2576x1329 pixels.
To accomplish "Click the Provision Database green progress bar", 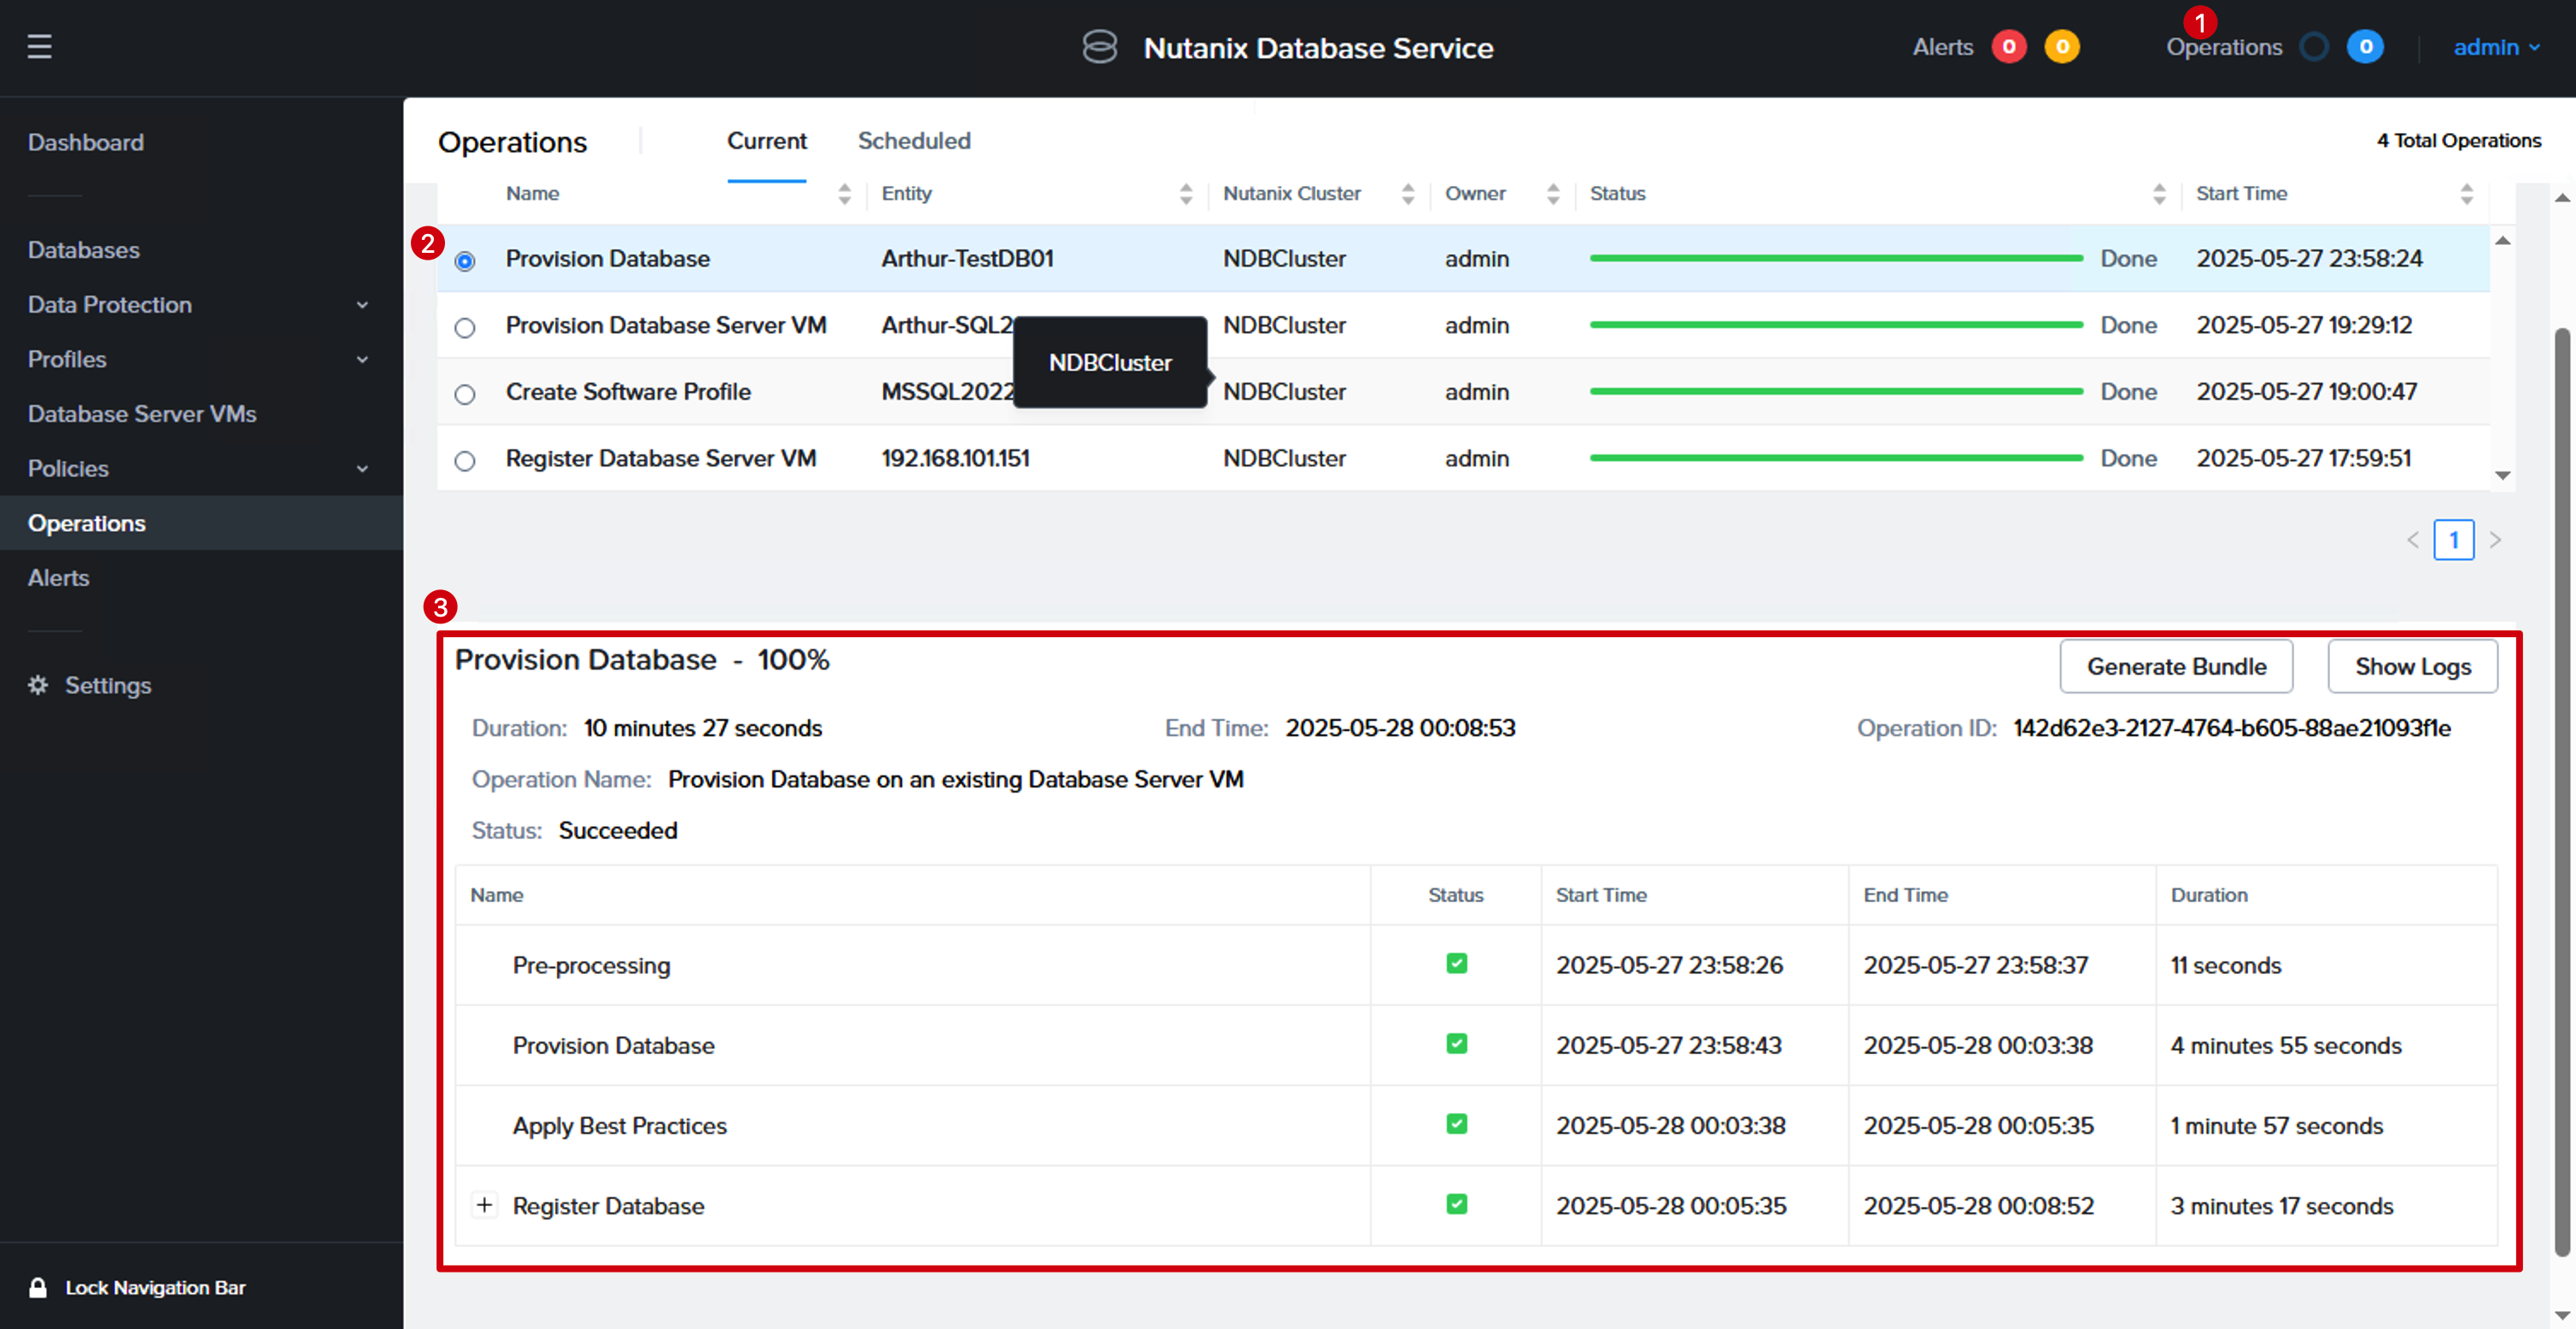I will click(x=1836, y=259).
